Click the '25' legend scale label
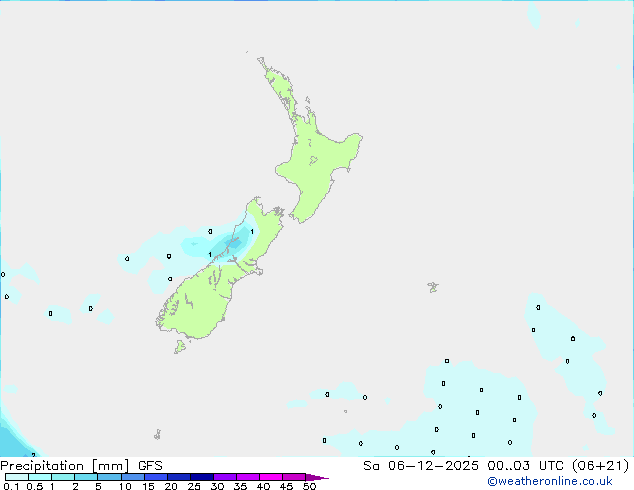634x490 pixels. click(x=194, y=486)
